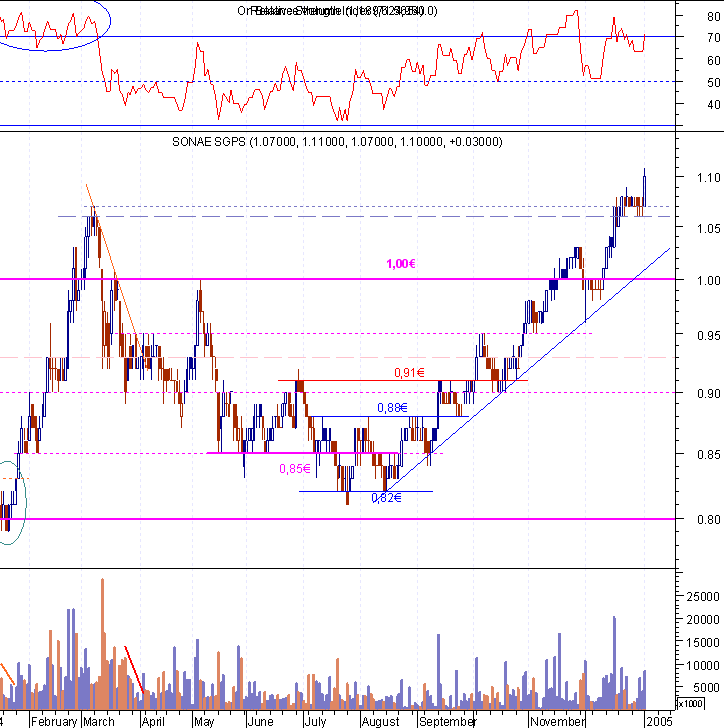Click the July label on the time axis
724x728 pixels.
[x=315, y=722]
